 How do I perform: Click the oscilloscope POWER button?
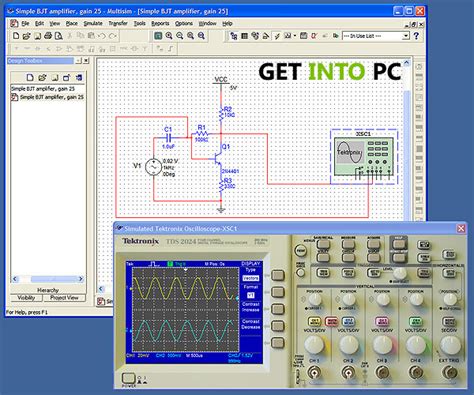coord(128,378)
